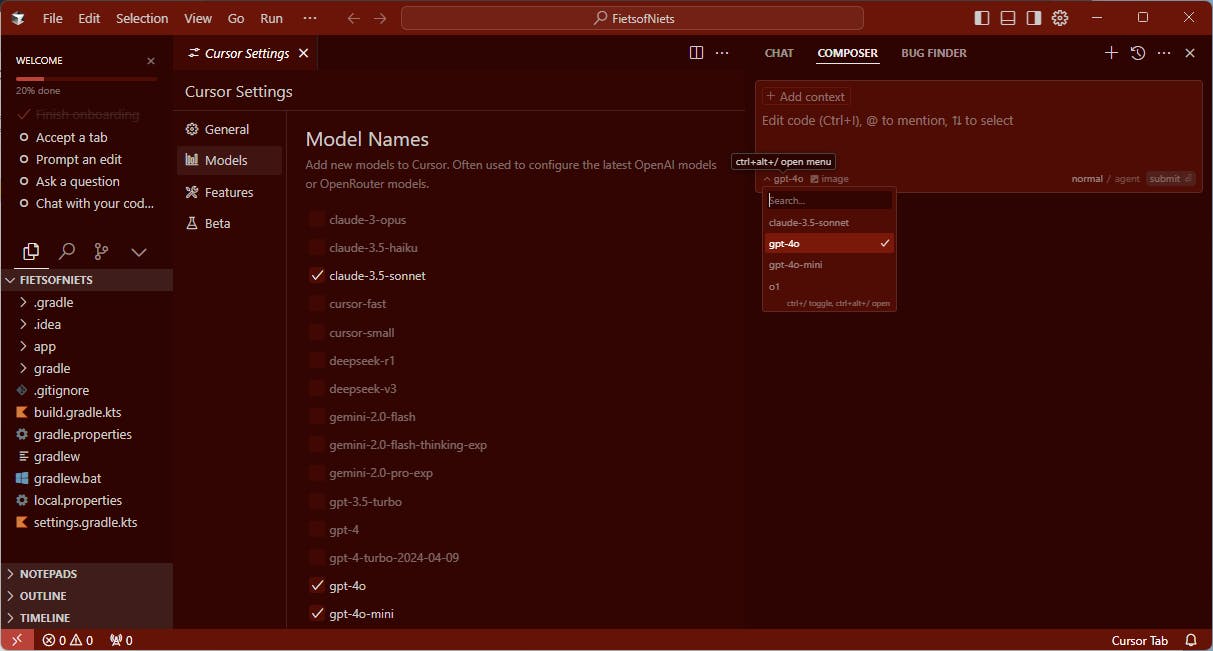The width and height of the screenshot is (1213, 651).
Task: Toggle the primary sidebar layout icon
Action: pyautogui.click(x=982, y=18)
